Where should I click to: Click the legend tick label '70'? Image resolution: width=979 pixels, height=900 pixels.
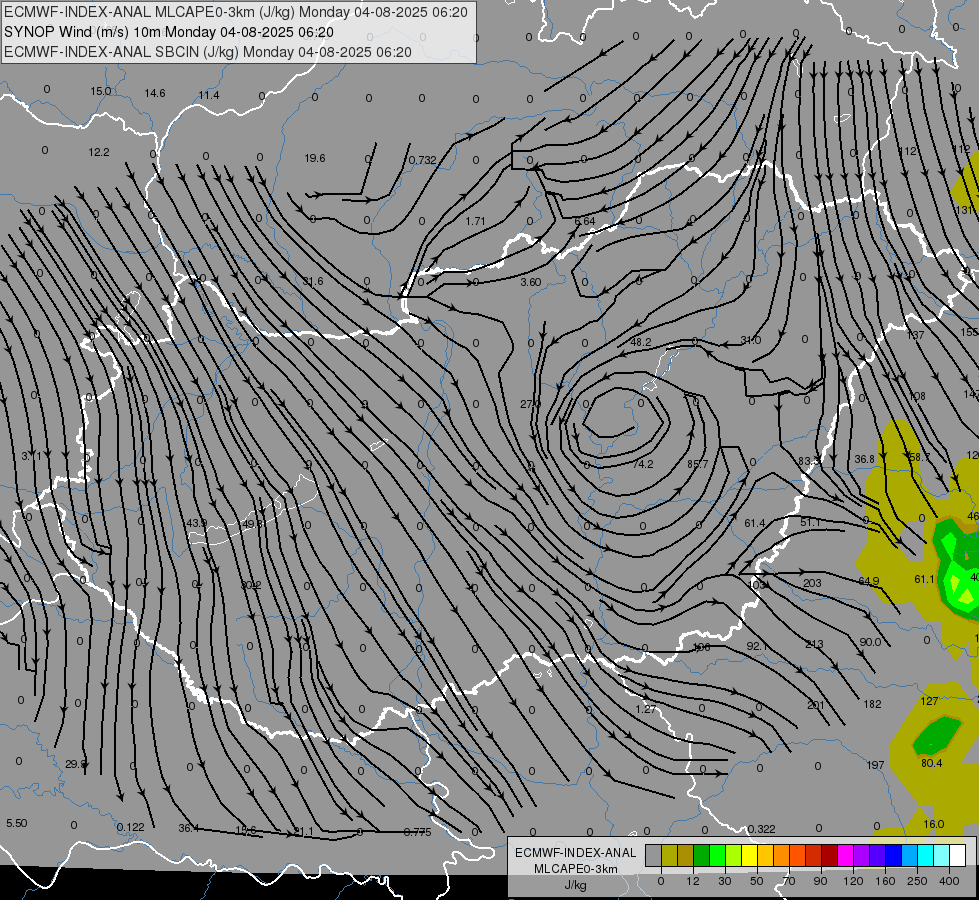pos(789,881)
